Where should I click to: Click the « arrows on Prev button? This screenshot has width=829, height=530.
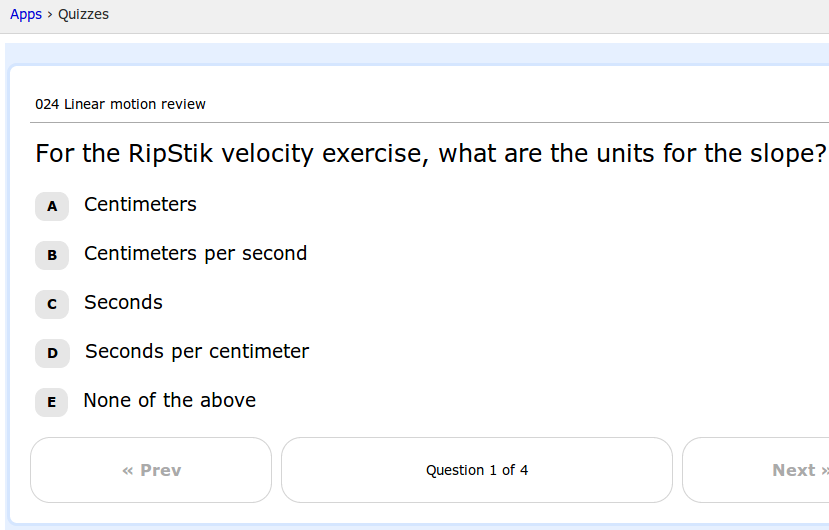128,470
